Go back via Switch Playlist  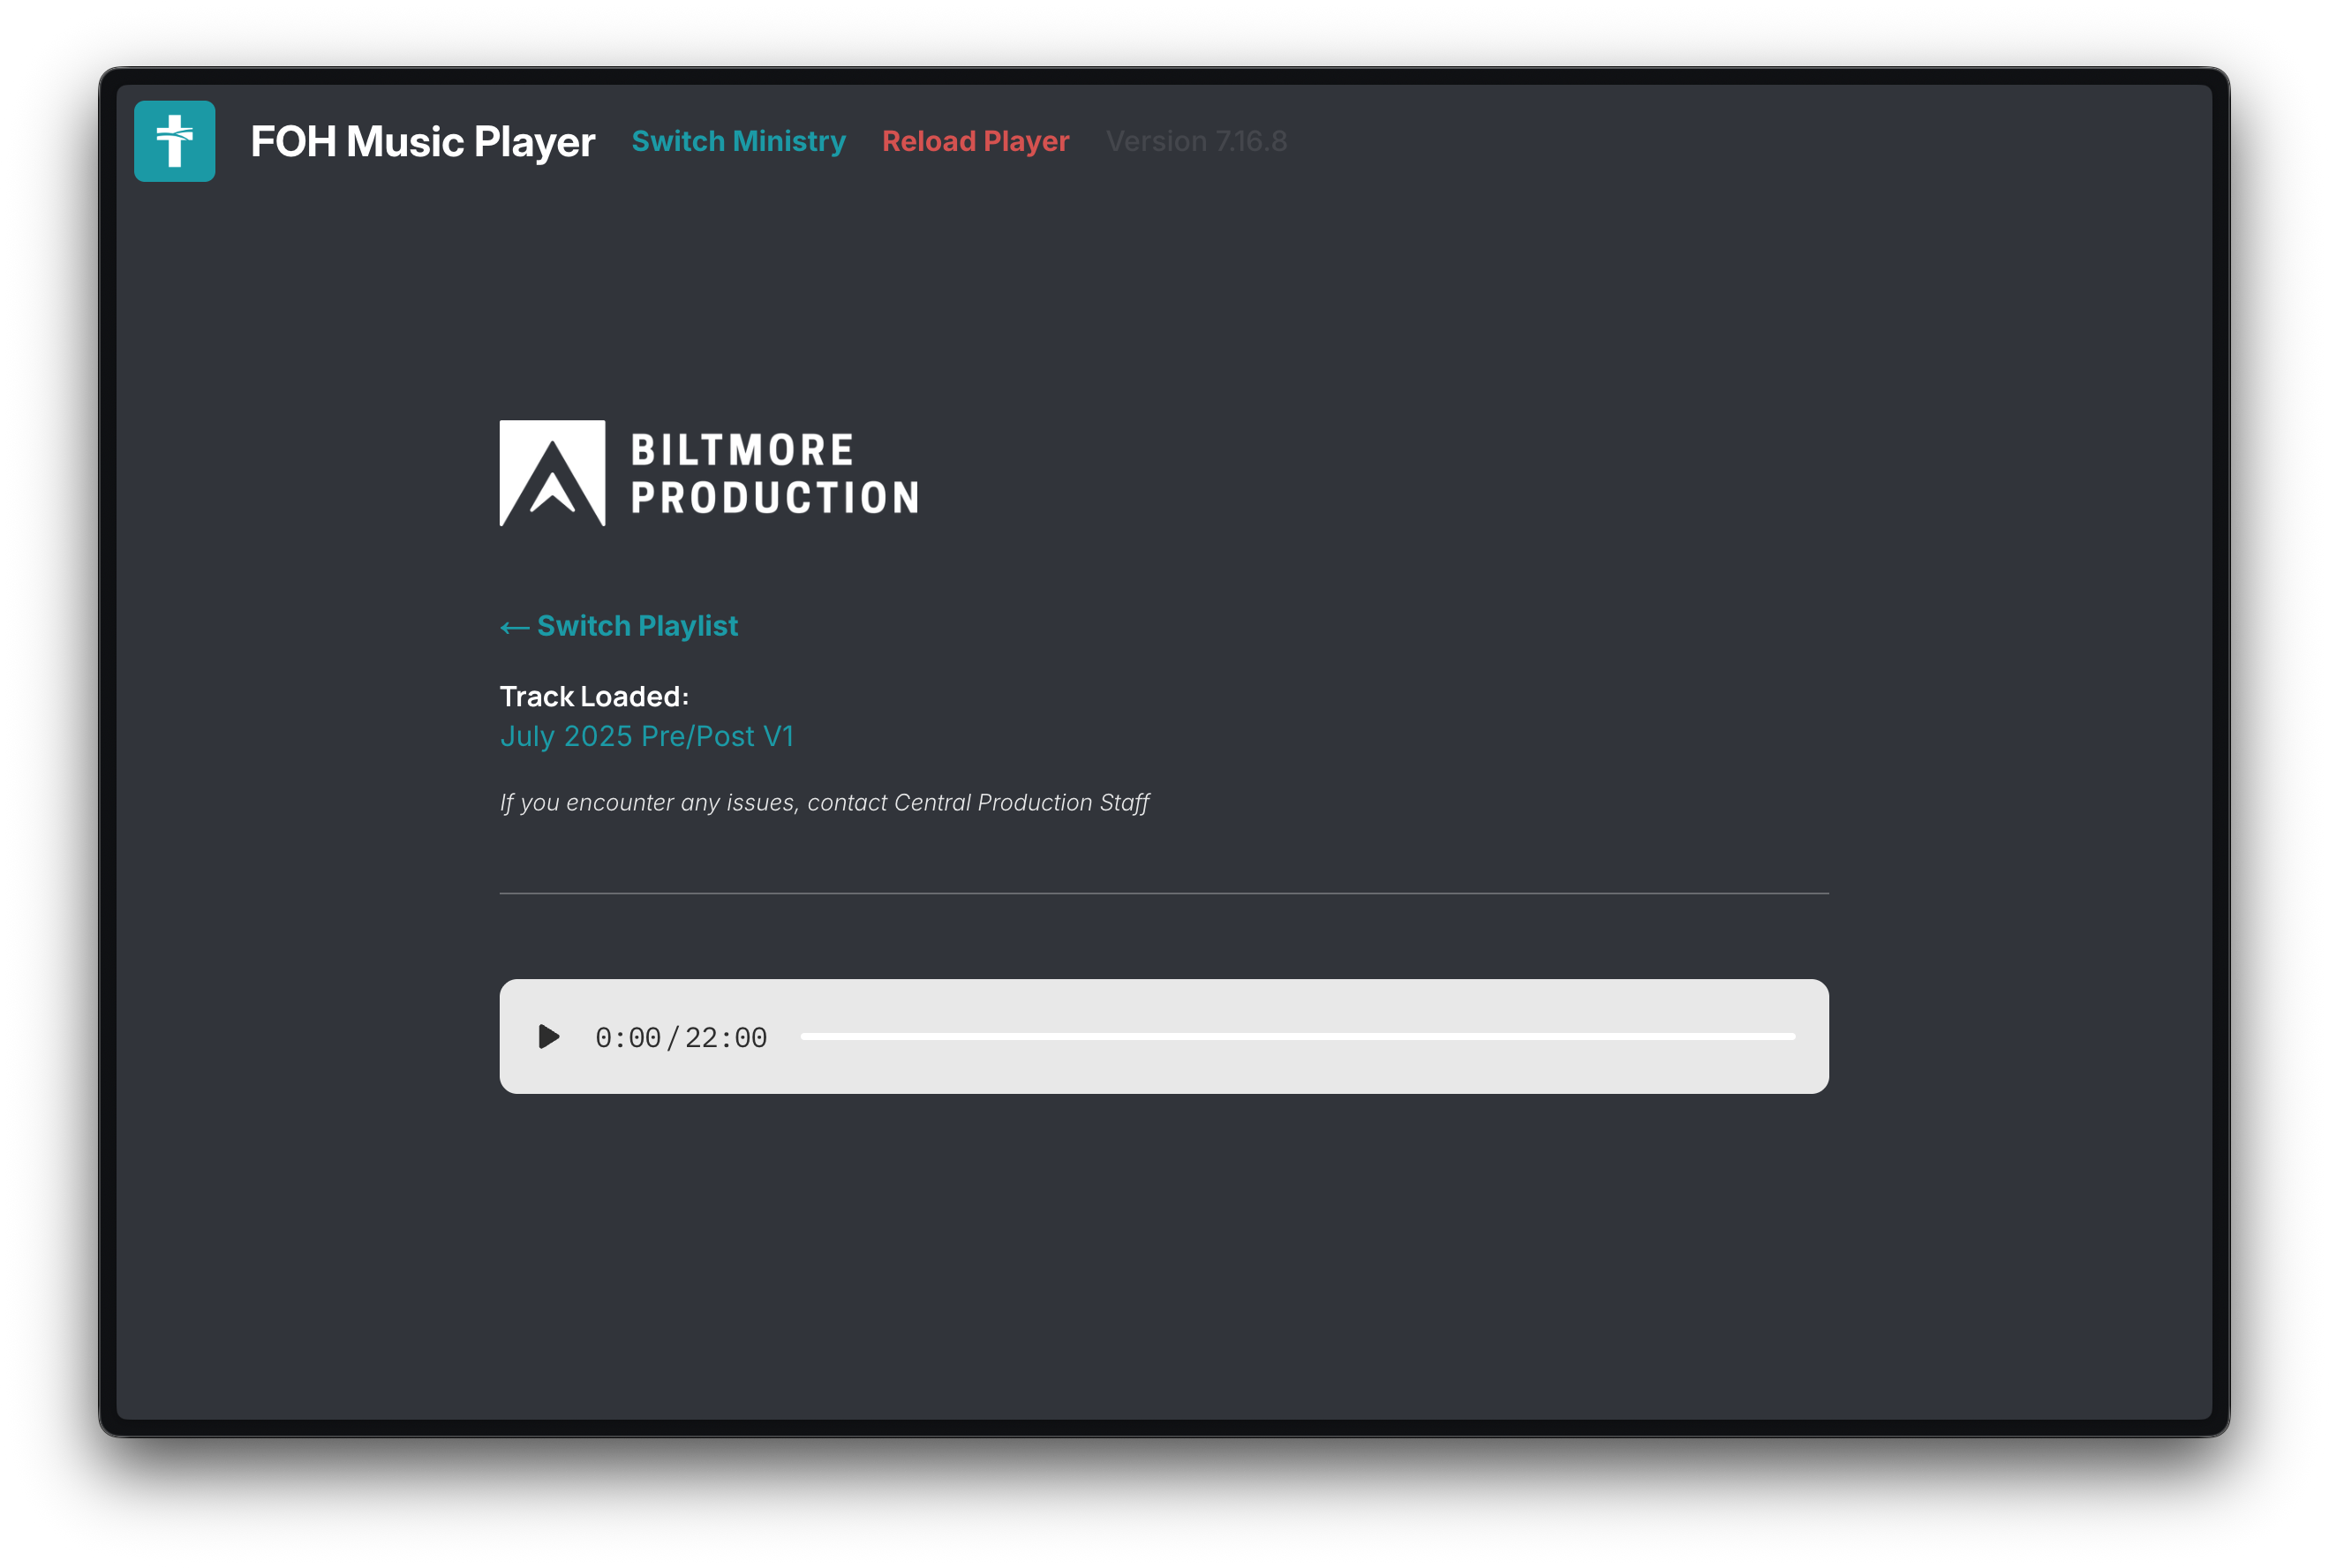click(619, 626)
